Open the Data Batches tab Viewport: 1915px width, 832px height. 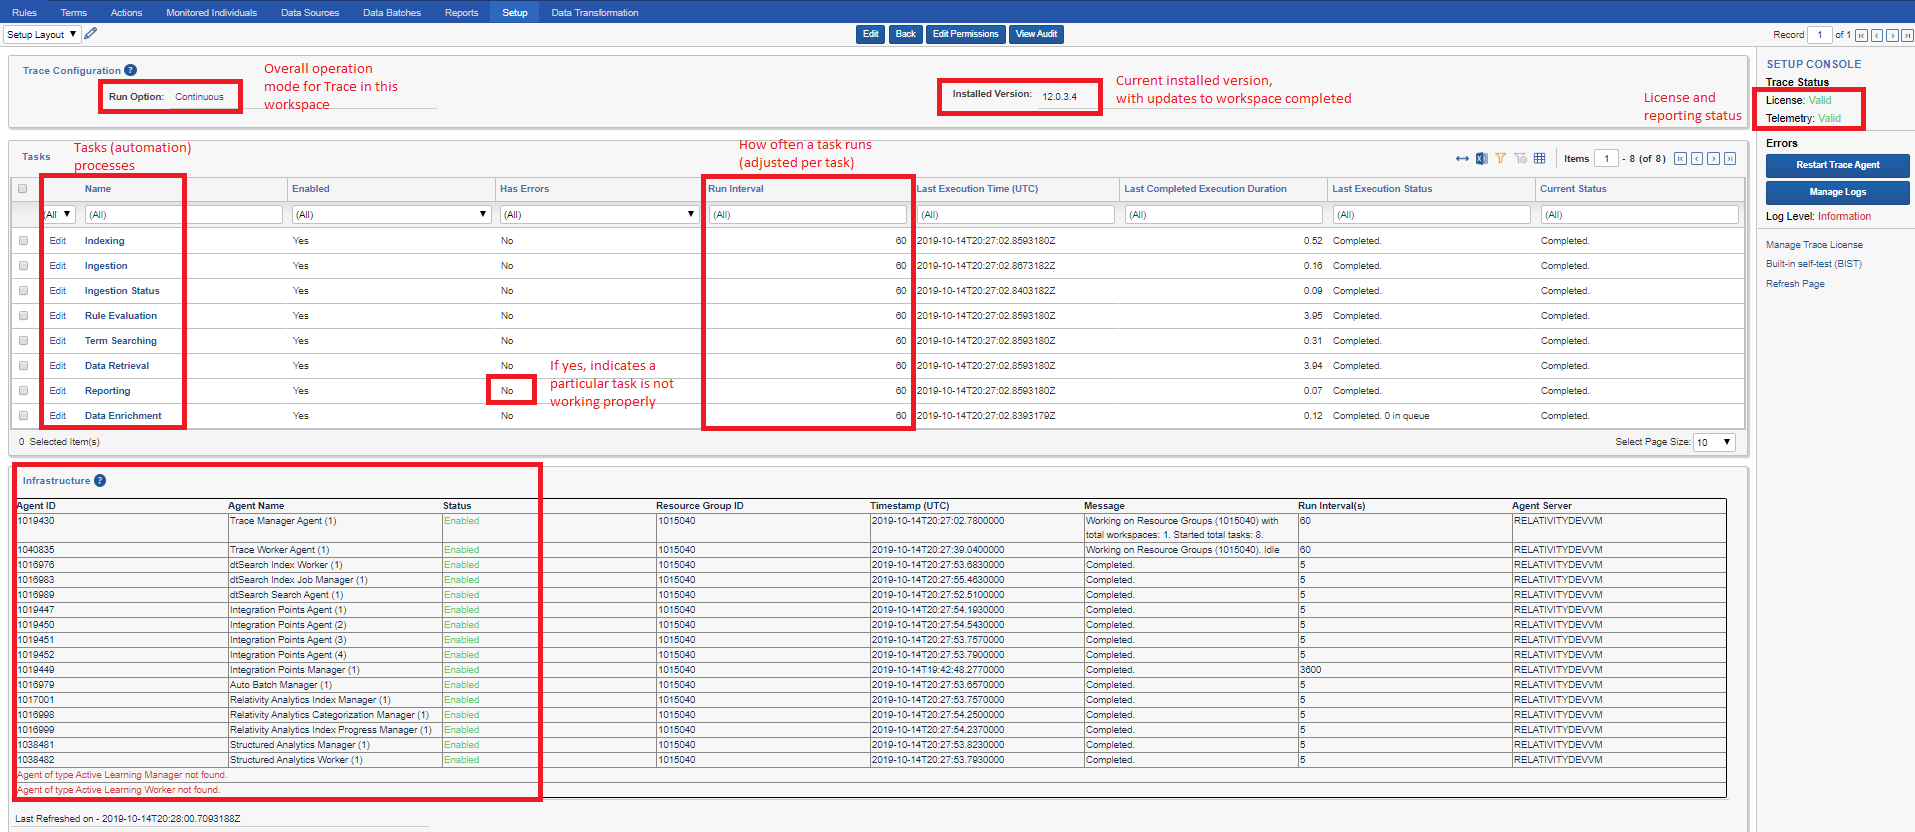coord(392,12)
